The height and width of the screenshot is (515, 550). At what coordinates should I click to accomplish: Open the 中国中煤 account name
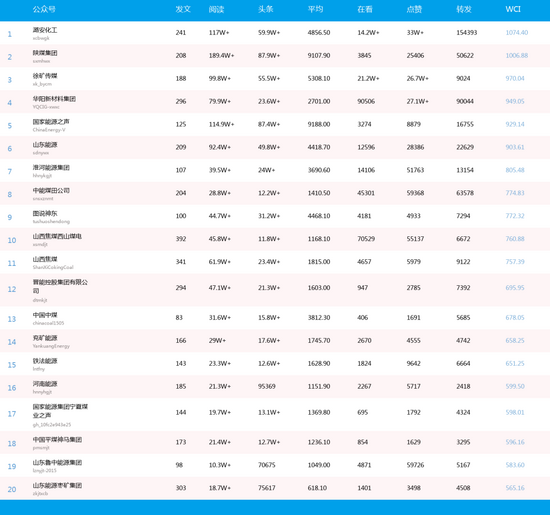click(45, 315)
